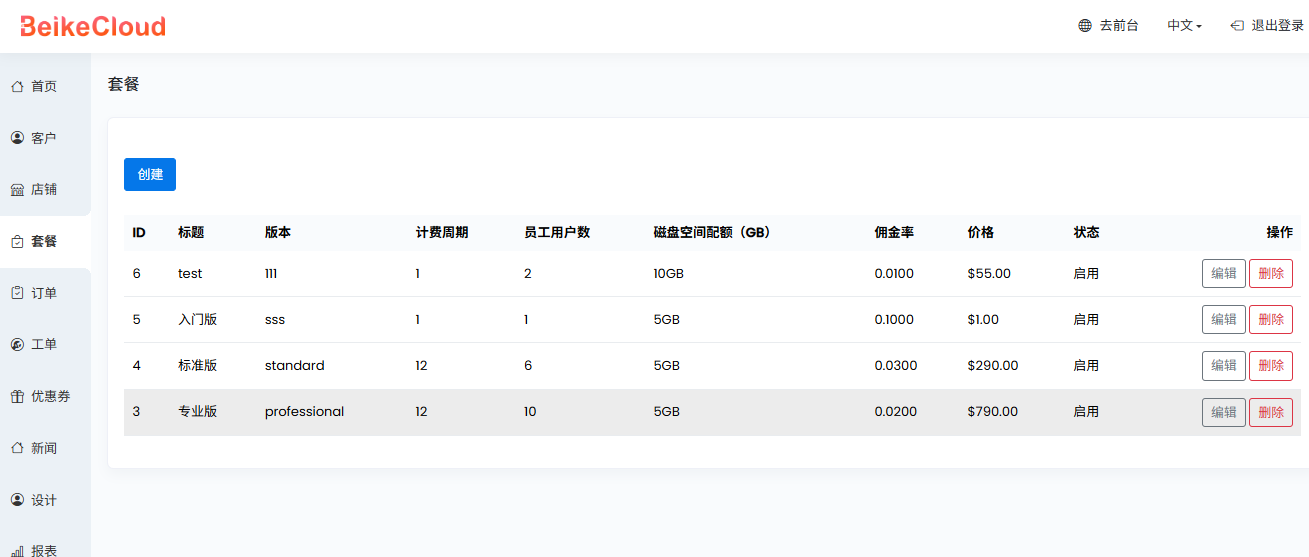Click the 创建 button
Viewport: 1309px width, 557px height.
150,174
